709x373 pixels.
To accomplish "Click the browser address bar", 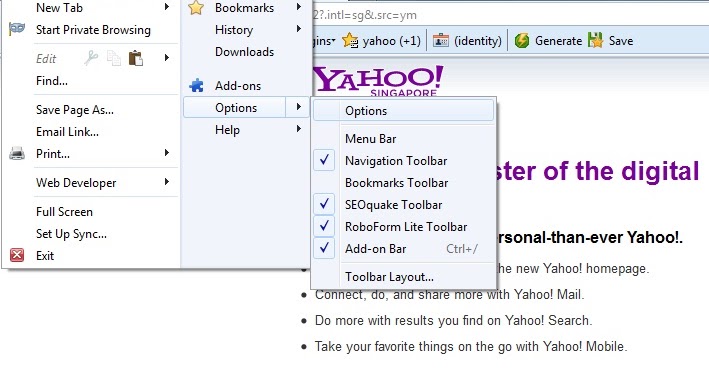I will point(510,15).
